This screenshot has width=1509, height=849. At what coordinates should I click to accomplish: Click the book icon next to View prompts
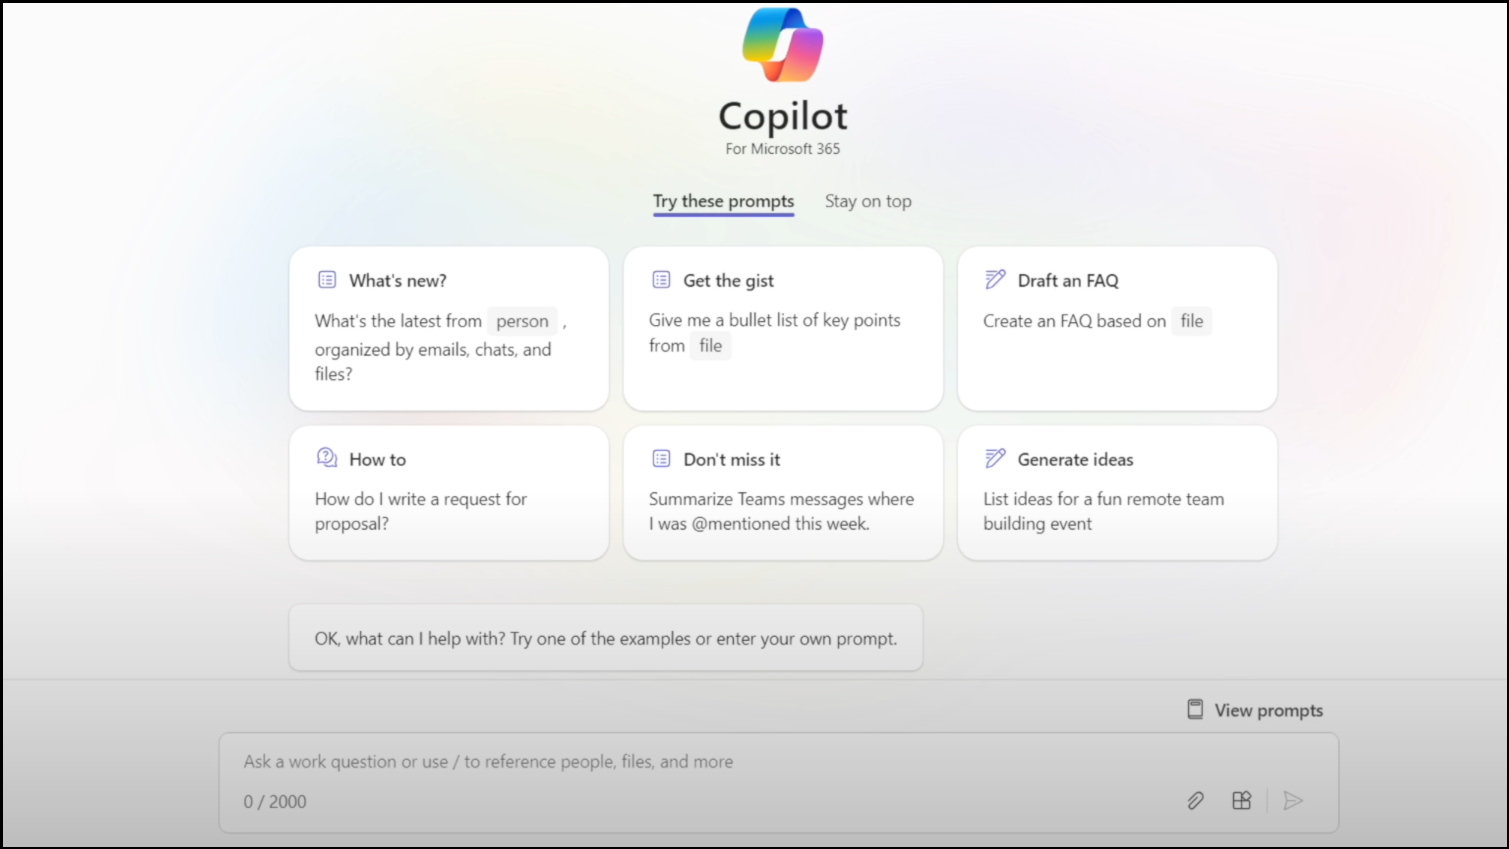tap(1194, 708)
